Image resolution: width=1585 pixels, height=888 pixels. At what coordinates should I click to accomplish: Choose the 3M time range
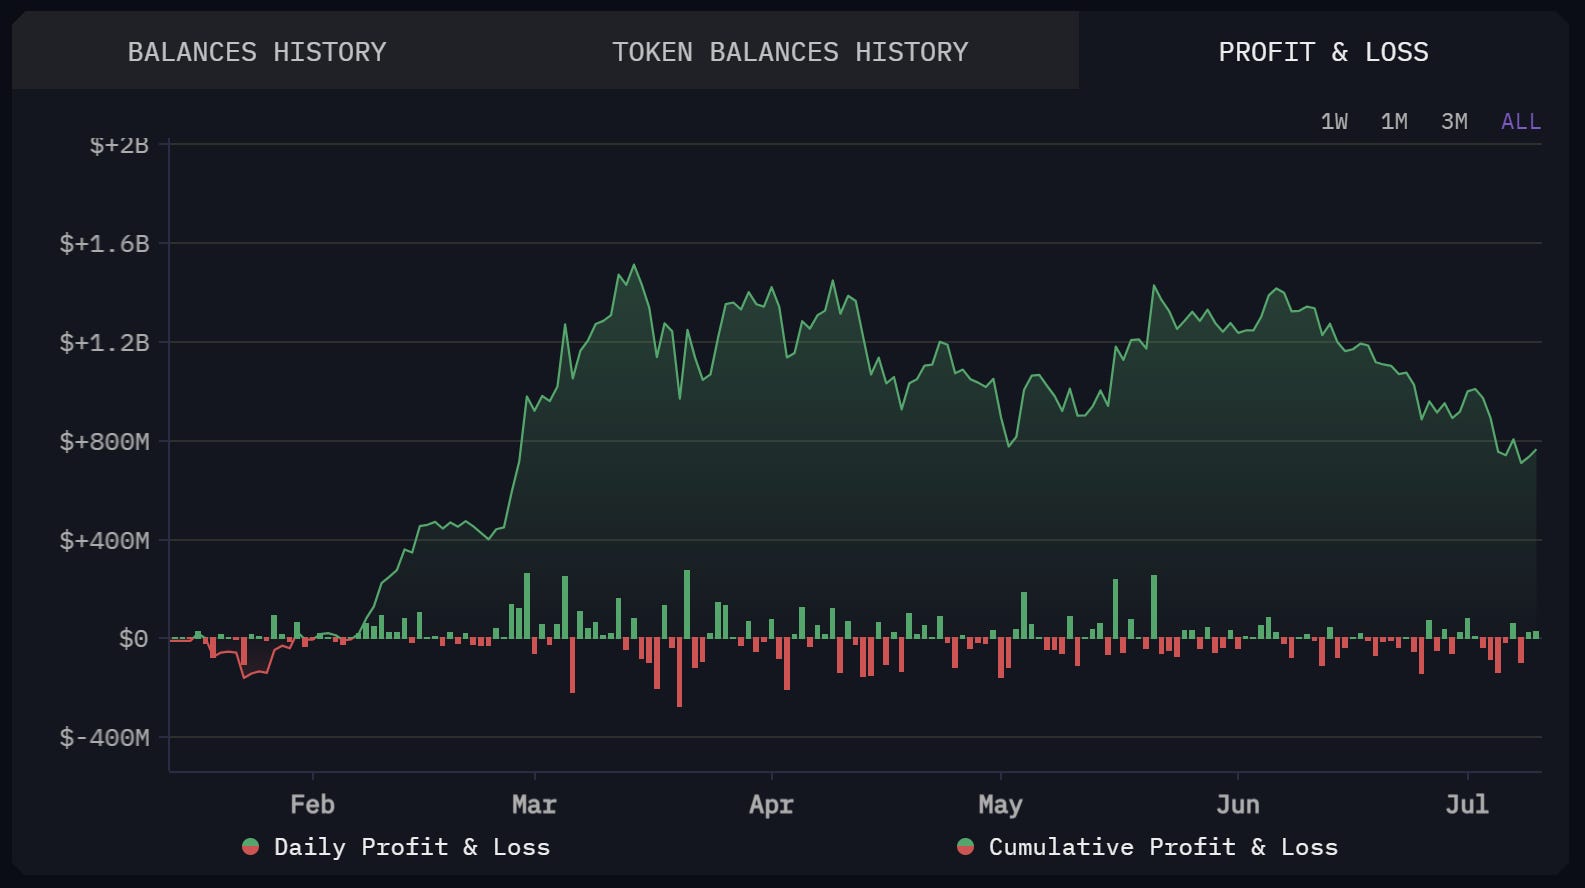click(x=1454, y=122)
